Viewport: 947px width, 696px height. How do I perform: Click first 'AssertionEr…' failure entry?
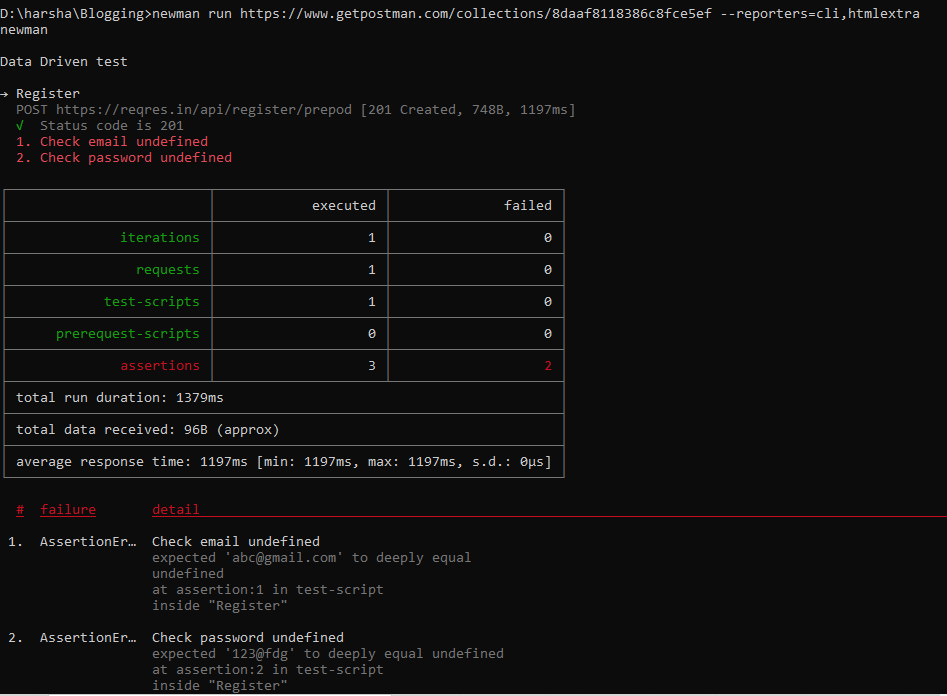[x=88, y=541]
